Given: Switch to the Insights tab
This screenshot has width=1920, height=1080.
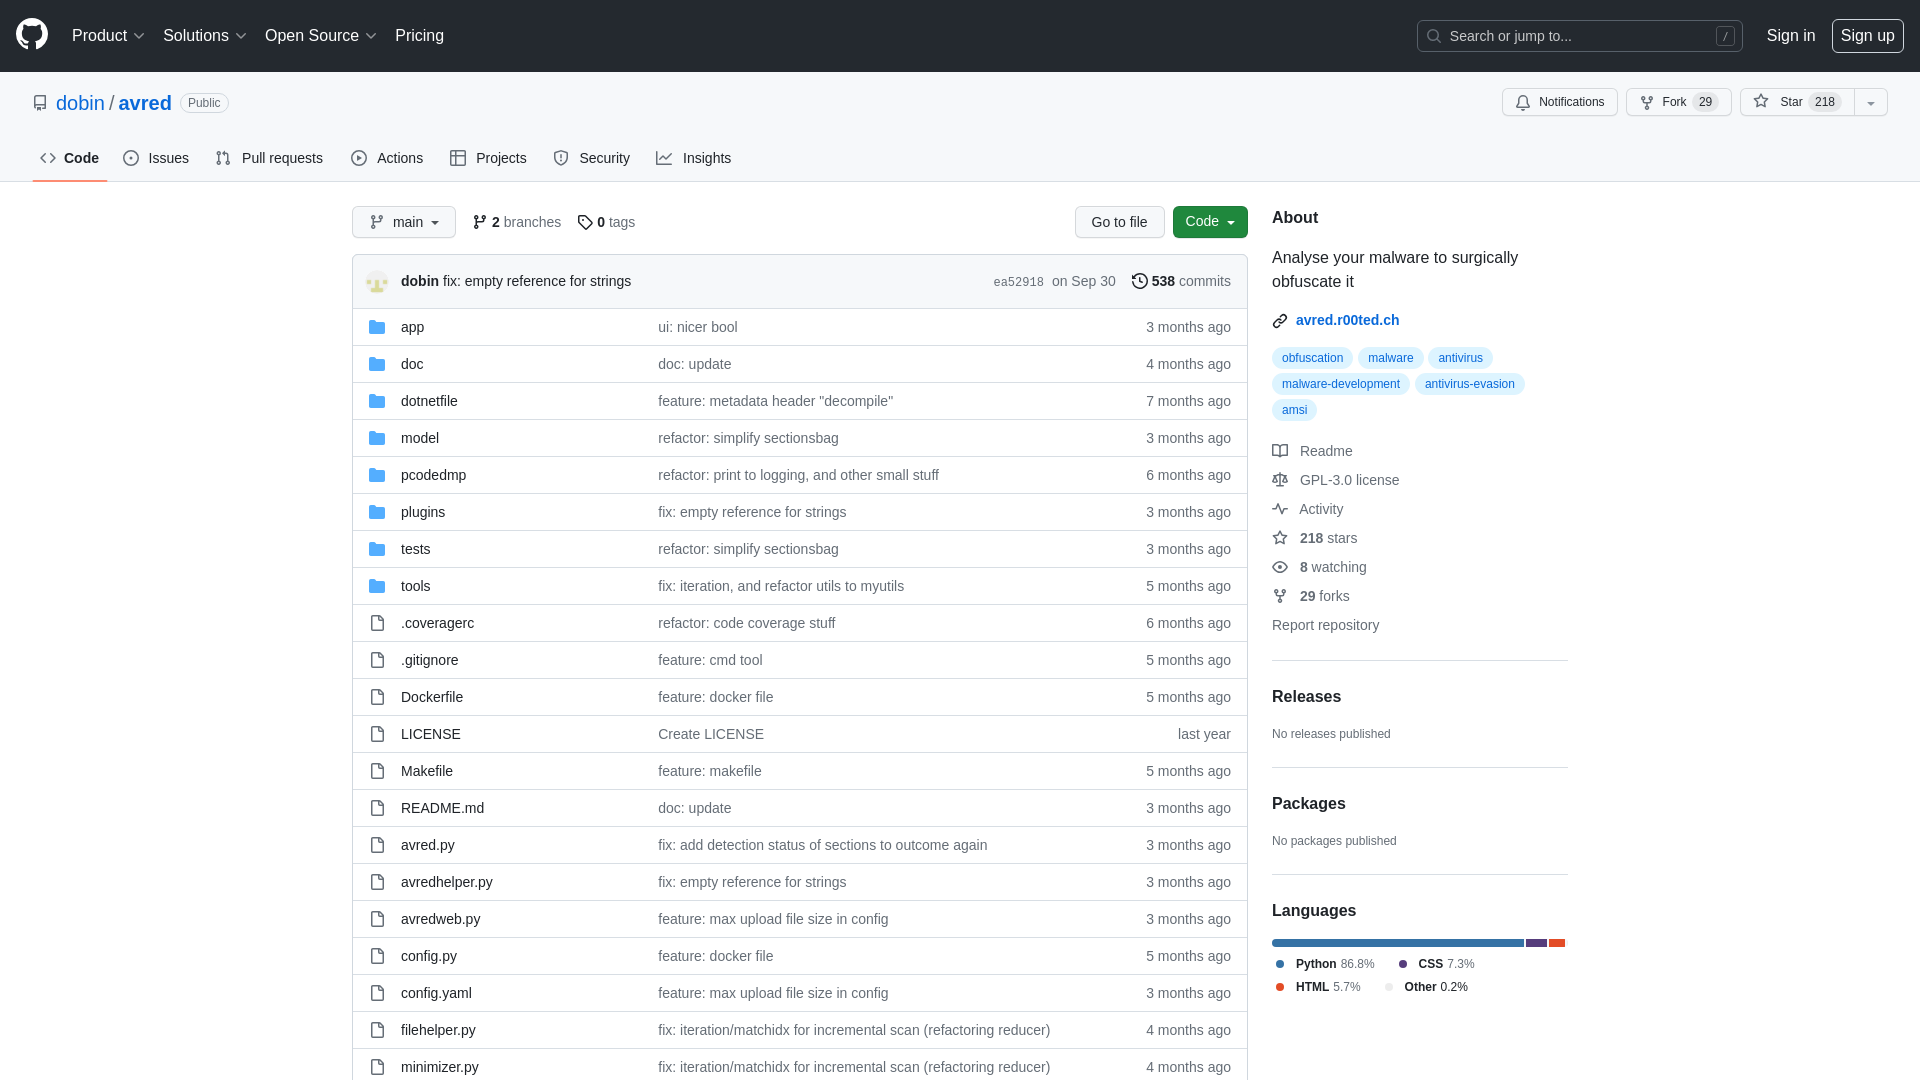Looking at the screenshot, I should coord(693,158).
